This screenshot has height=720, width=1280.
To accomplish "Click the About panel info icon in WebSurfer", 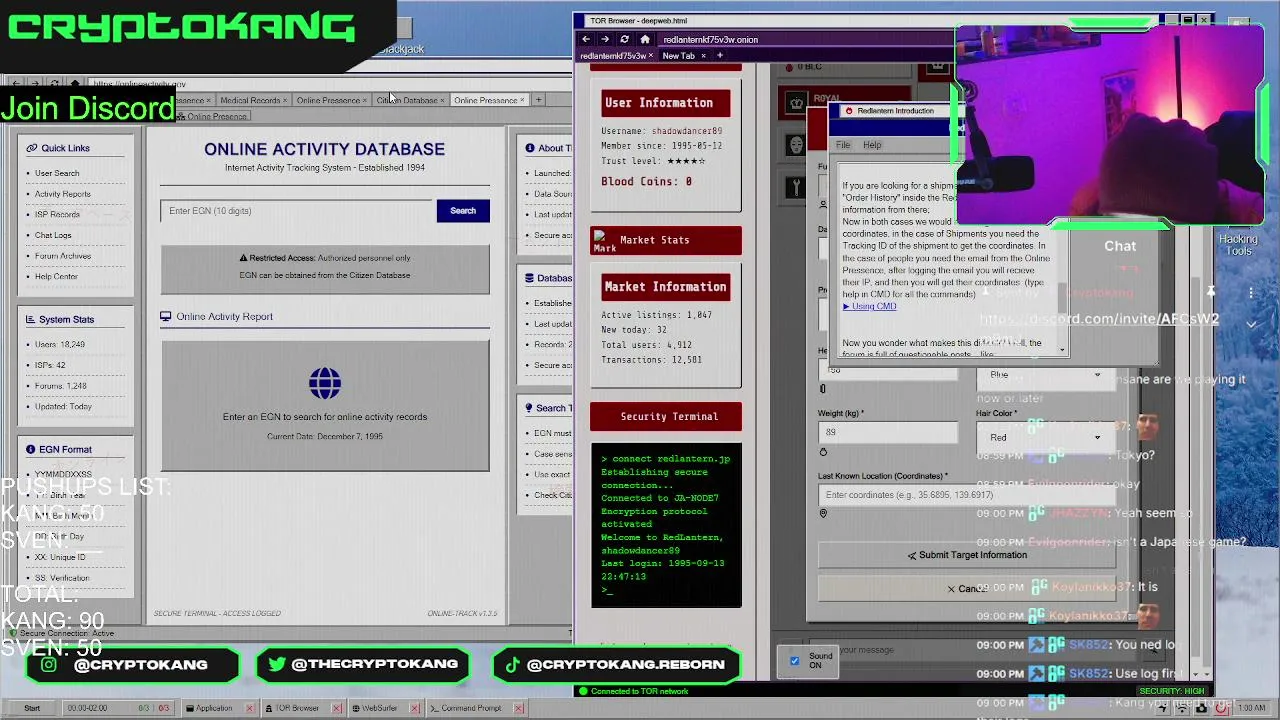I will pos(530,148).
